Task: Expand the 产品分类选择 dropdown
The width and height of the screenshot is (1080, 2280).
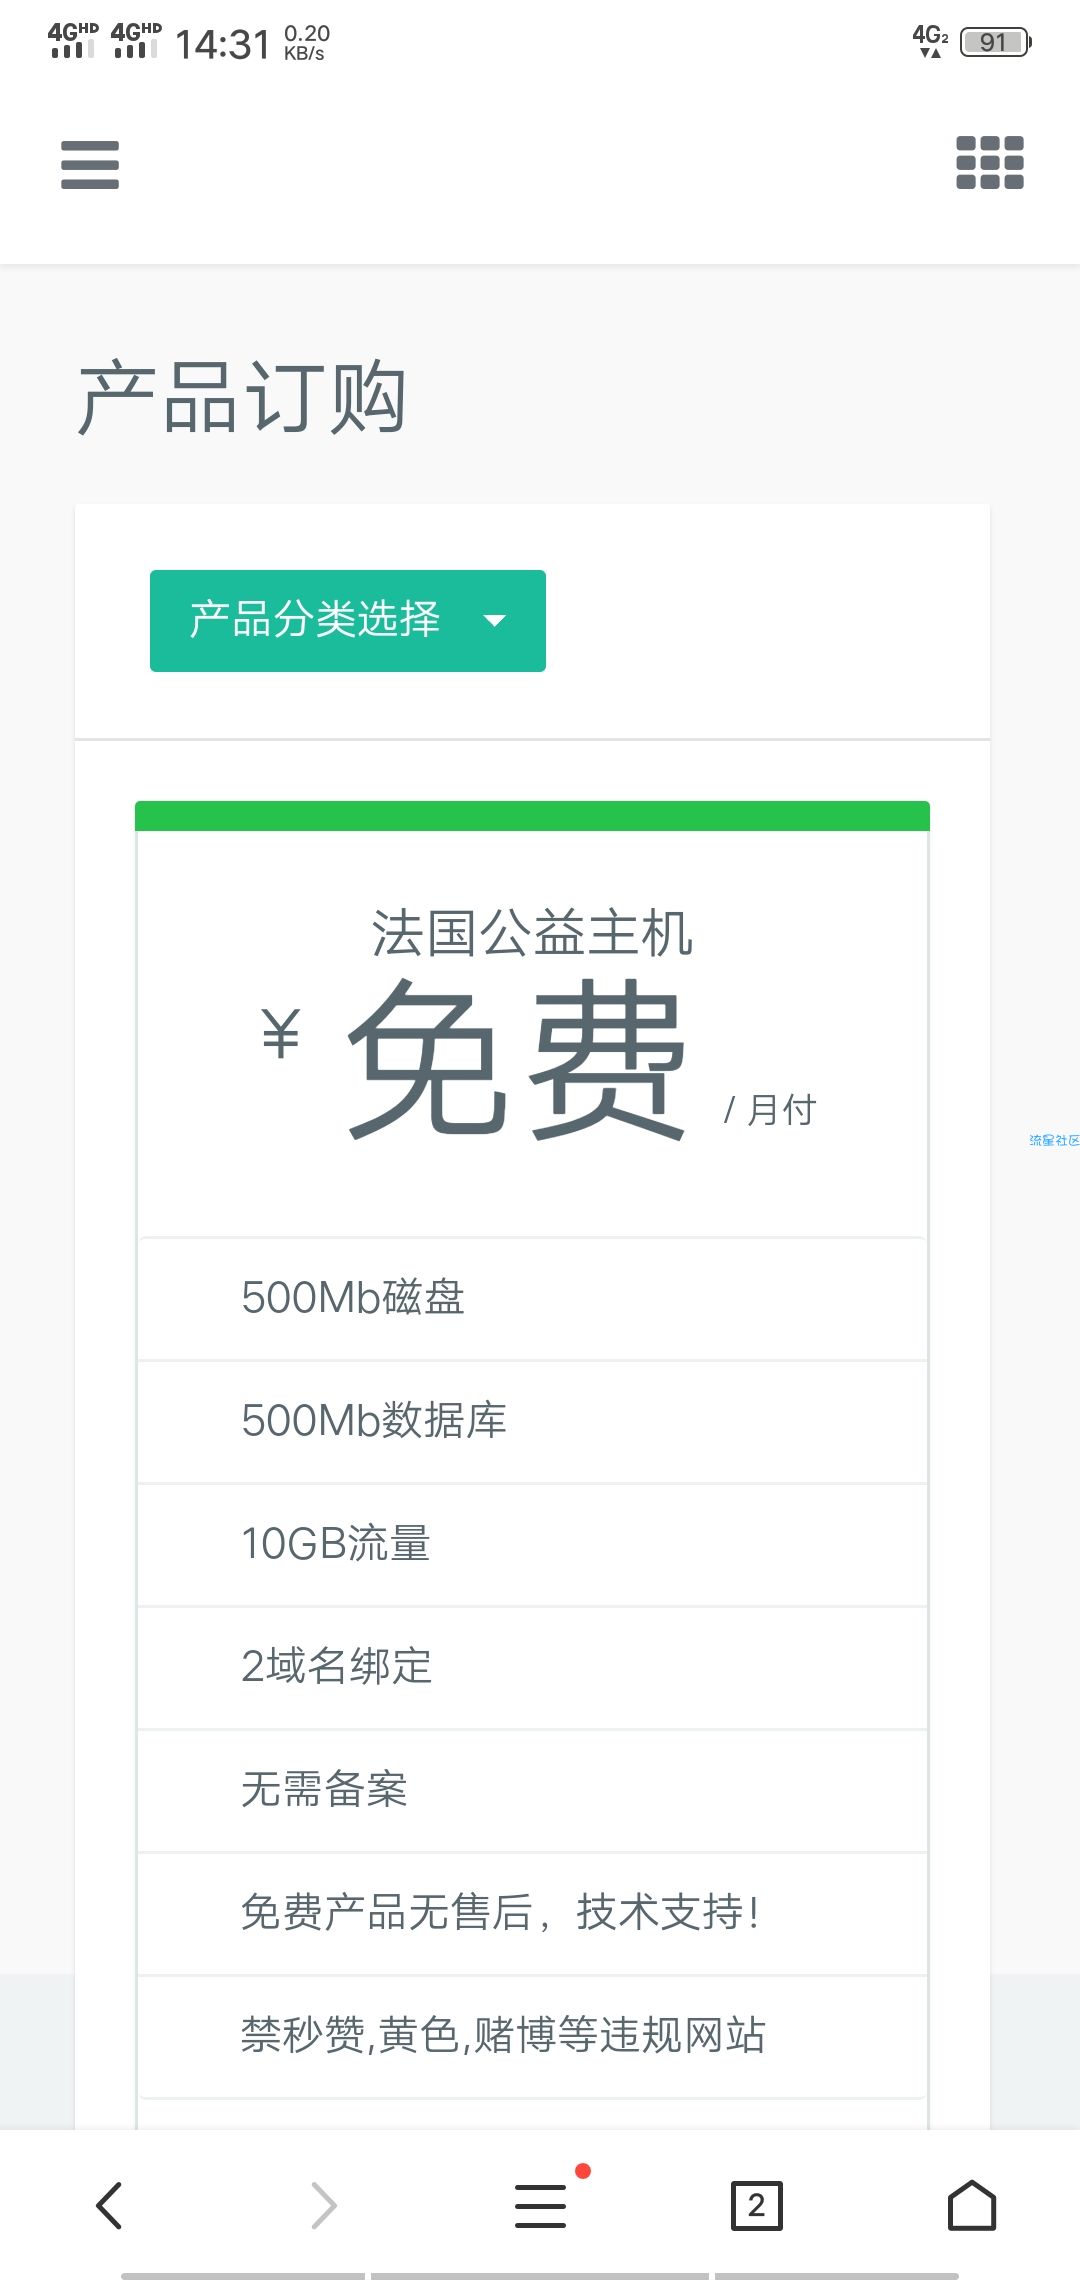Action: point(348,621)
